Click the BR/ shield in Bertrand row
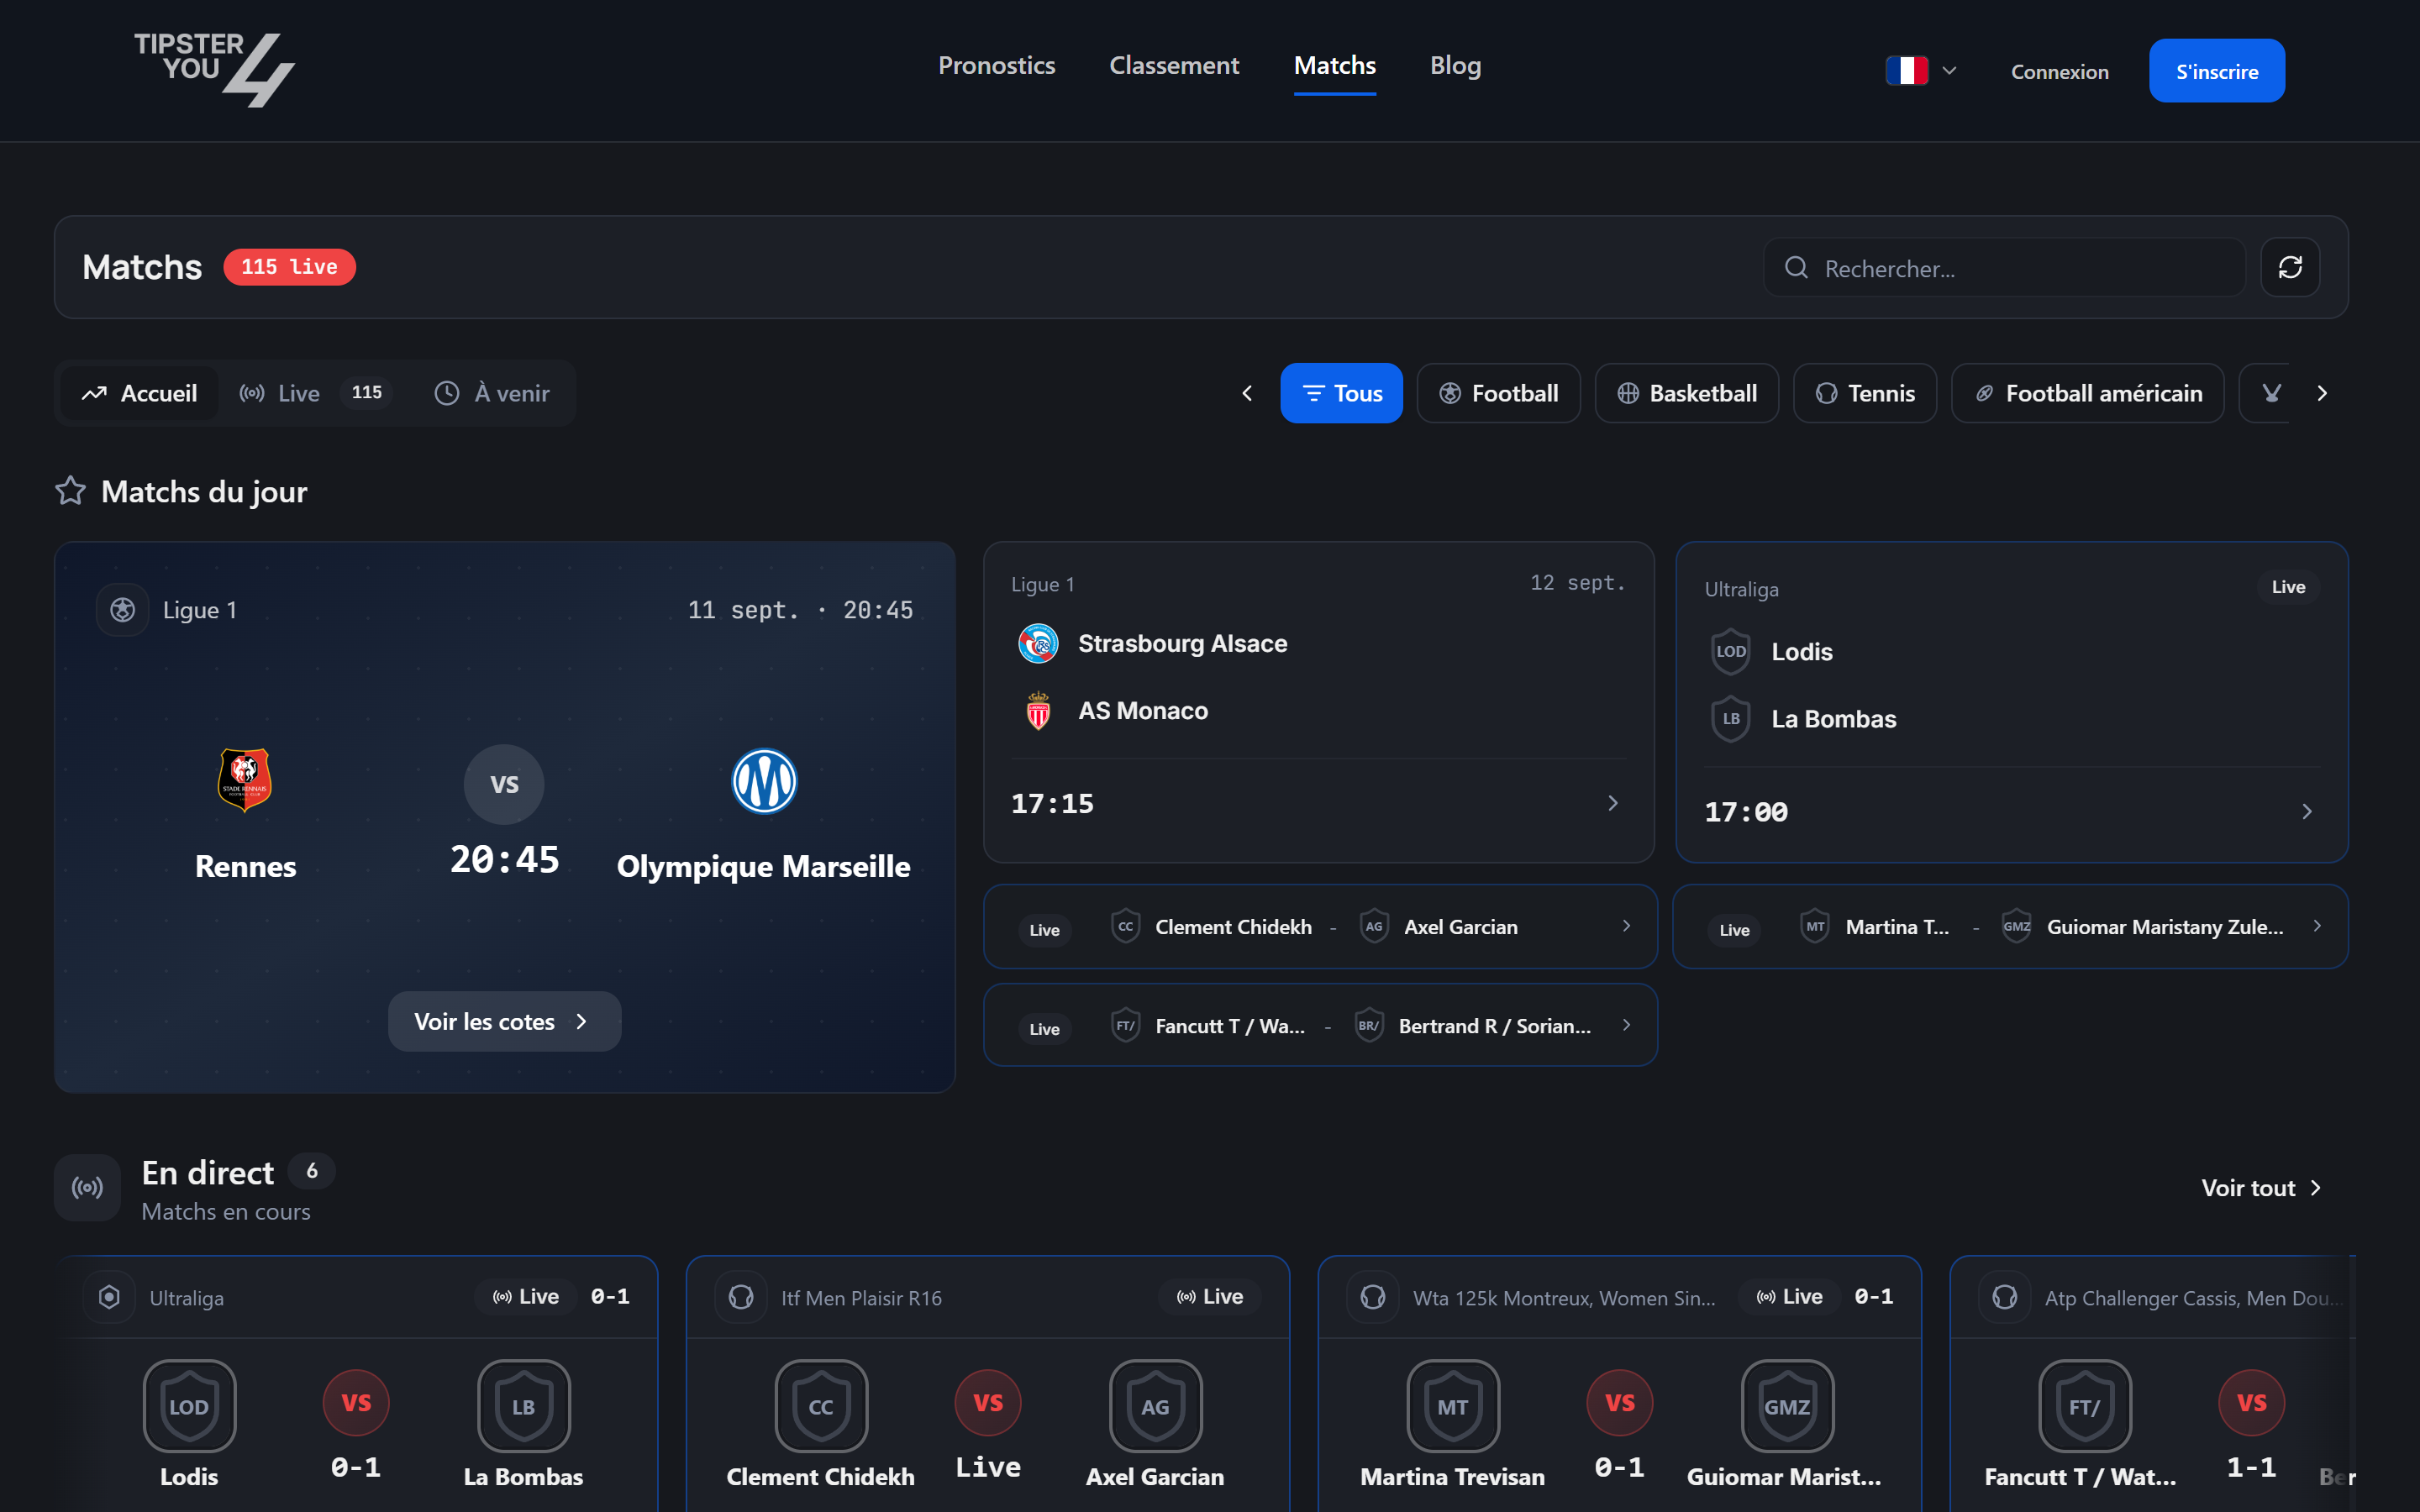 1368,1025
